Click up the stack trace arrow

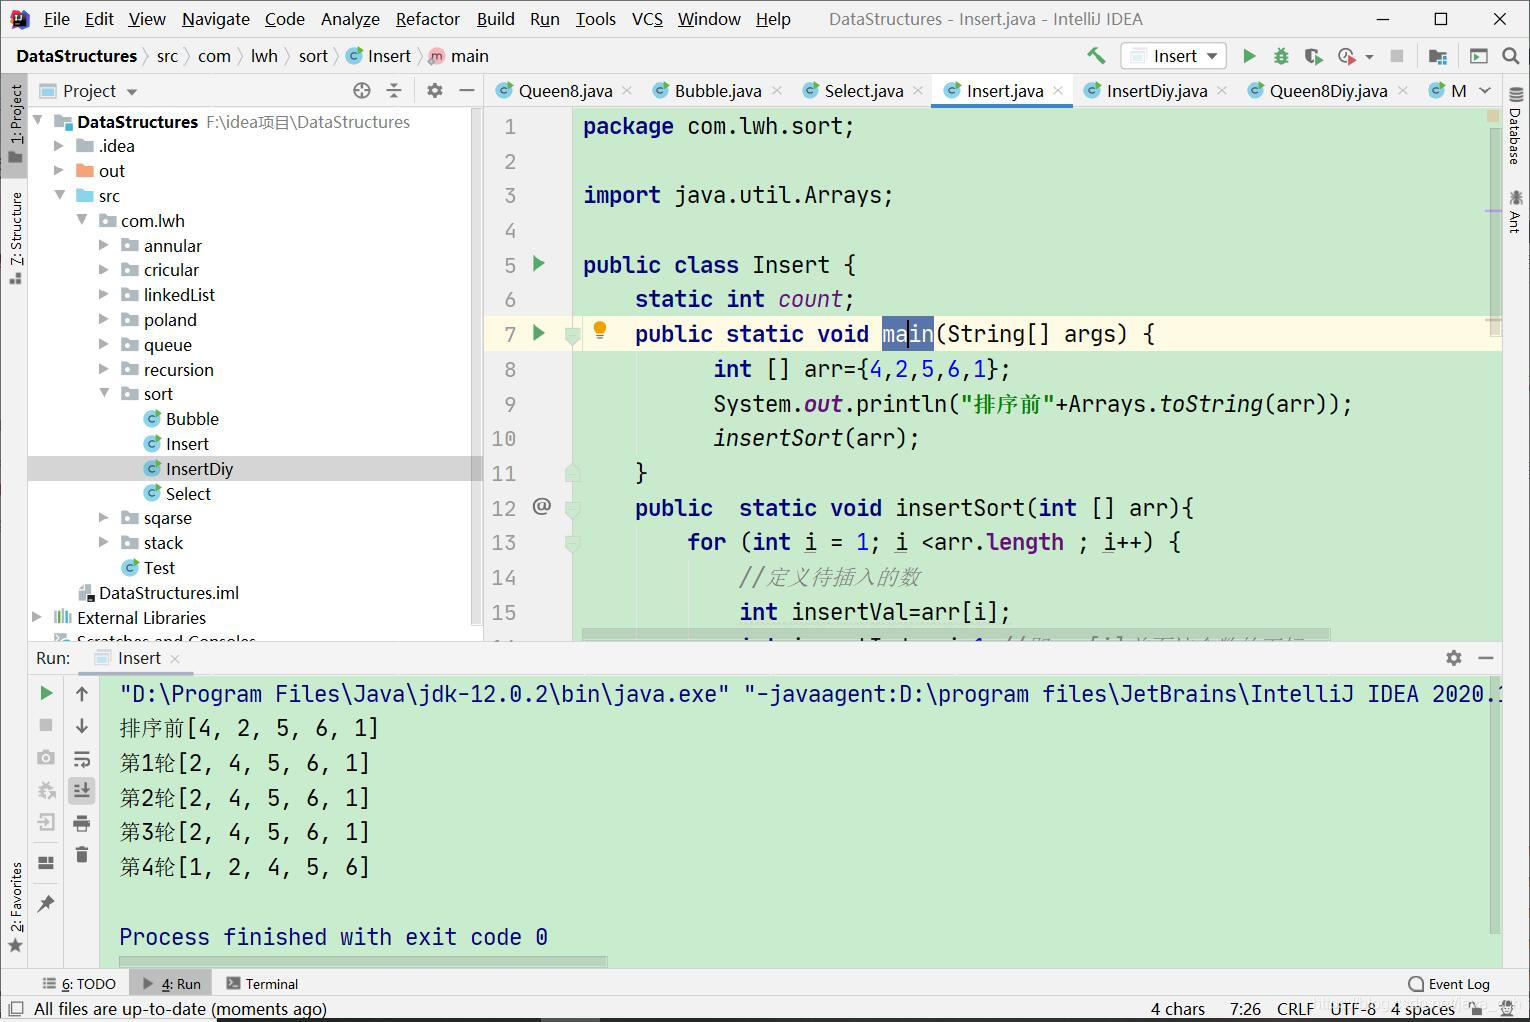(x=82, y=693)
